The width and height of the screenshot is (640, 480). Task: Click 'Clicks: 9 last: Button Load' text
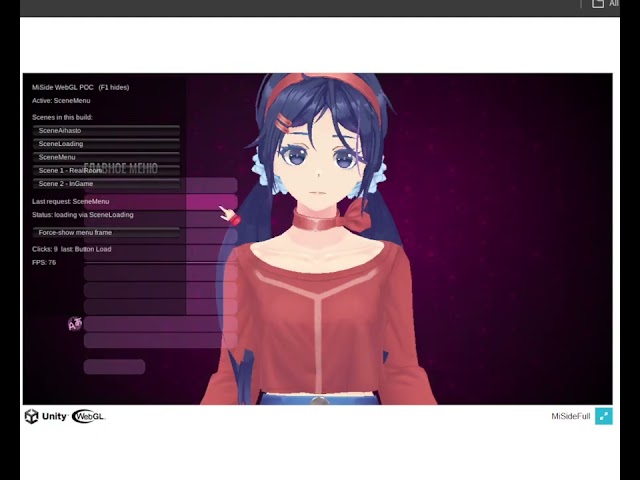pyautogui.click(x=72, y=249)
